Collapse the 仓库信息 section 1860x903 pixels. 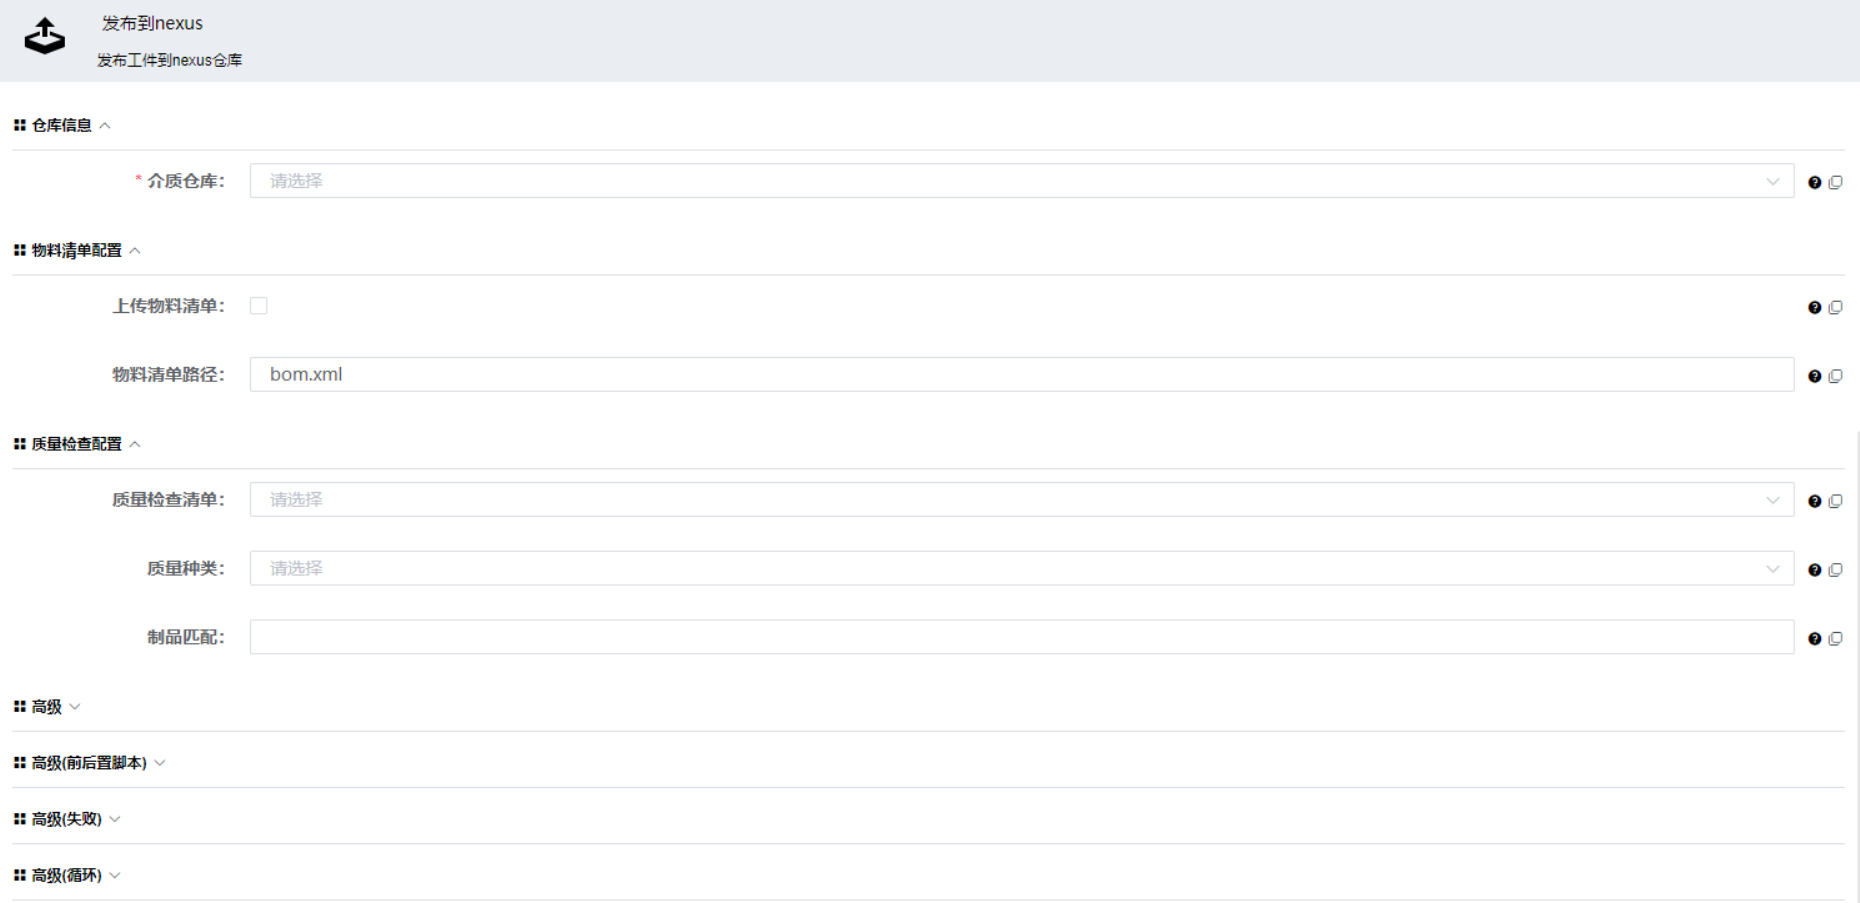pos(105,126)
